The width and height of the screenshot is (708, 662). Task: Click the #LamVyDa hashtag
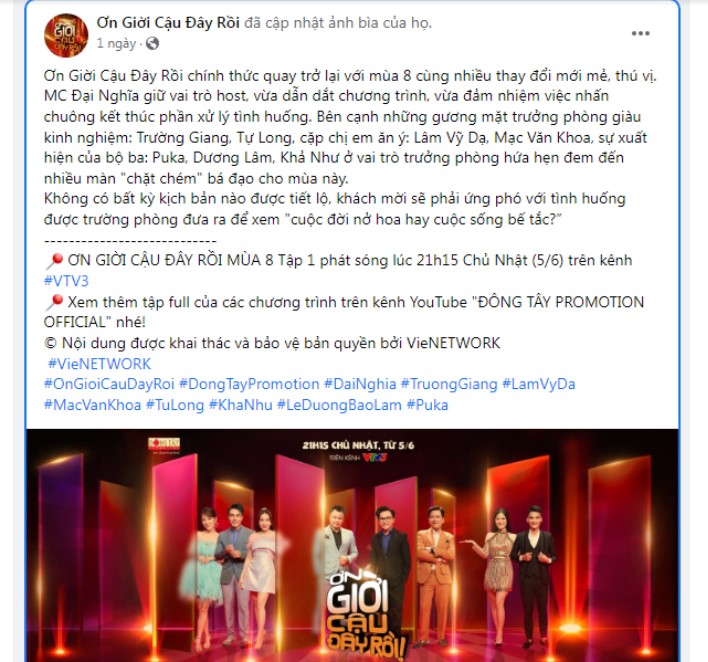(539, 384)
